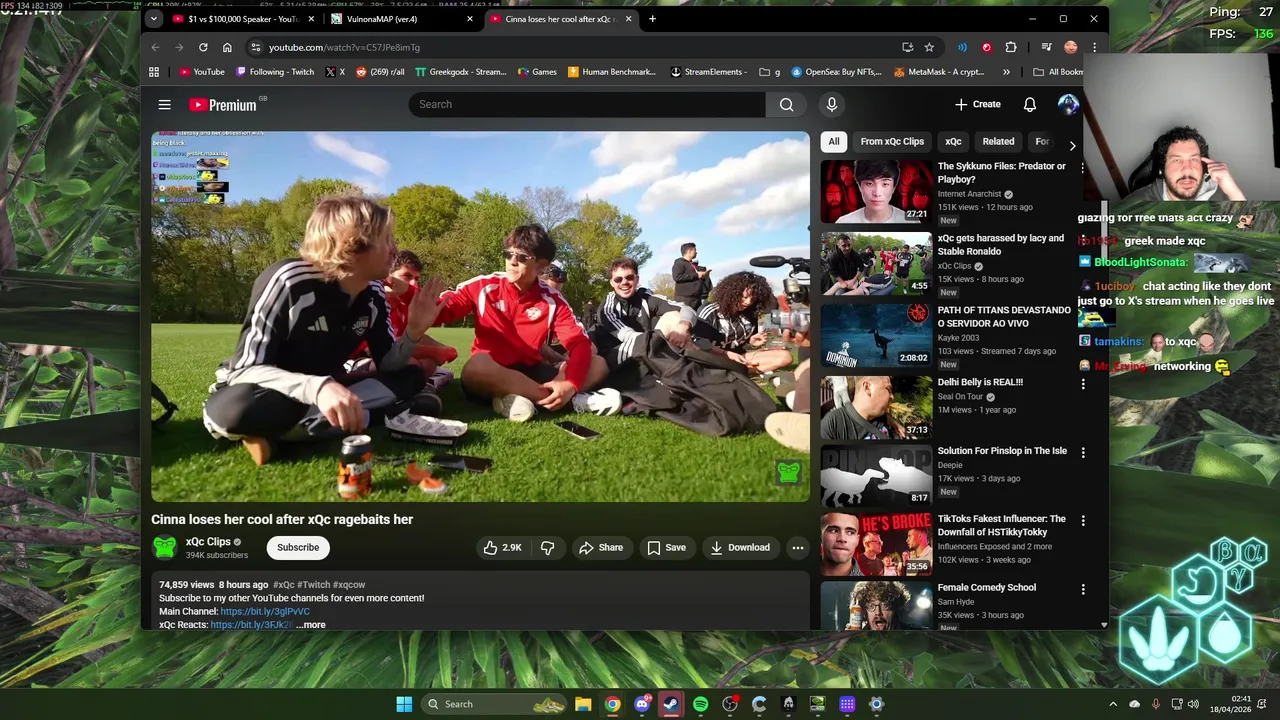Viewport: 1280px width, 720px height.
Task: Open the Create menu
Action: [977, 104]
